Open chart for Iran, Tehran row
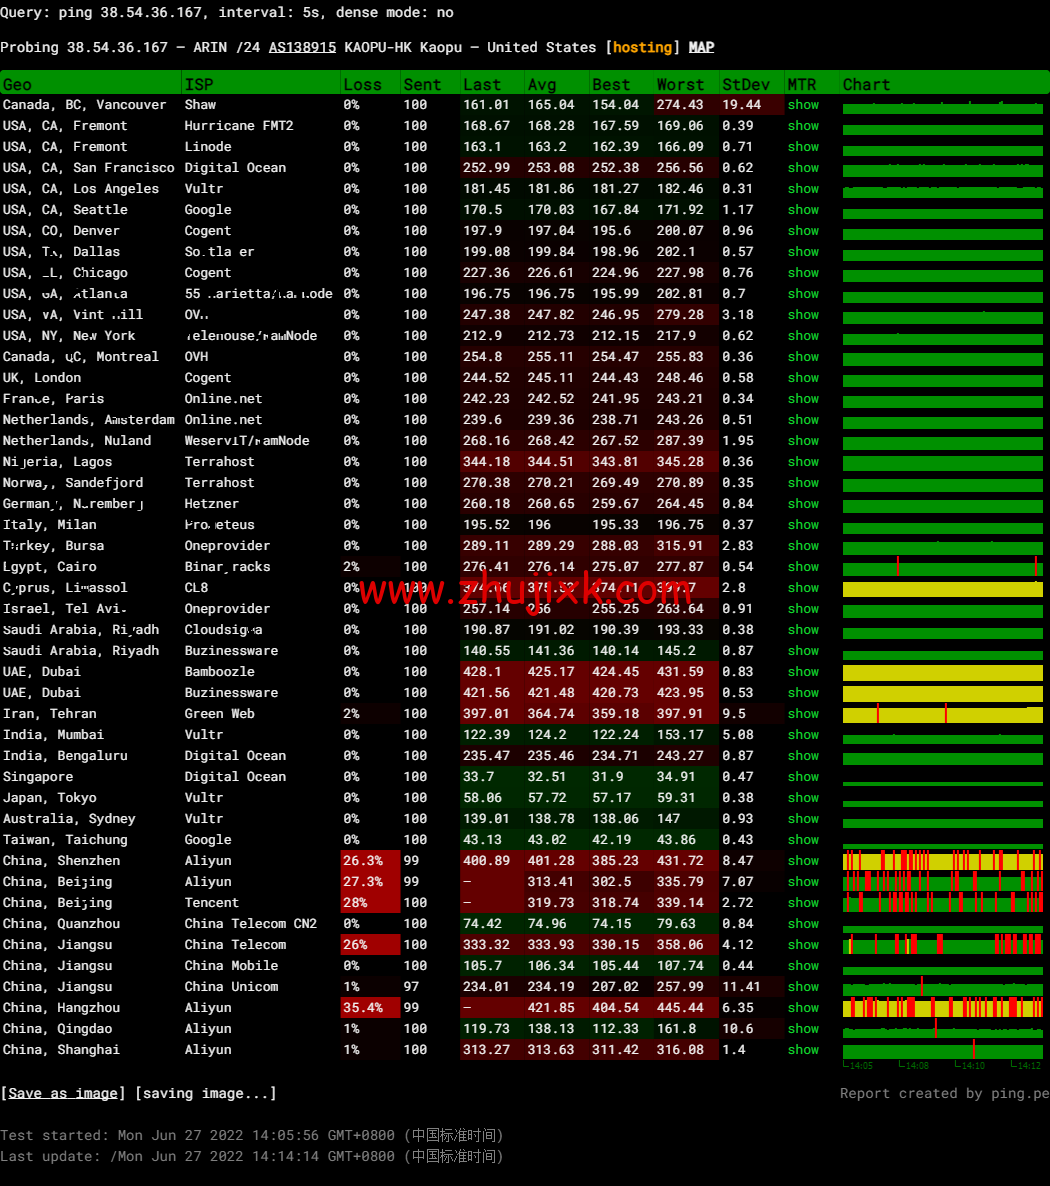Viewport: 1050px width, 1186px height. 942,714
